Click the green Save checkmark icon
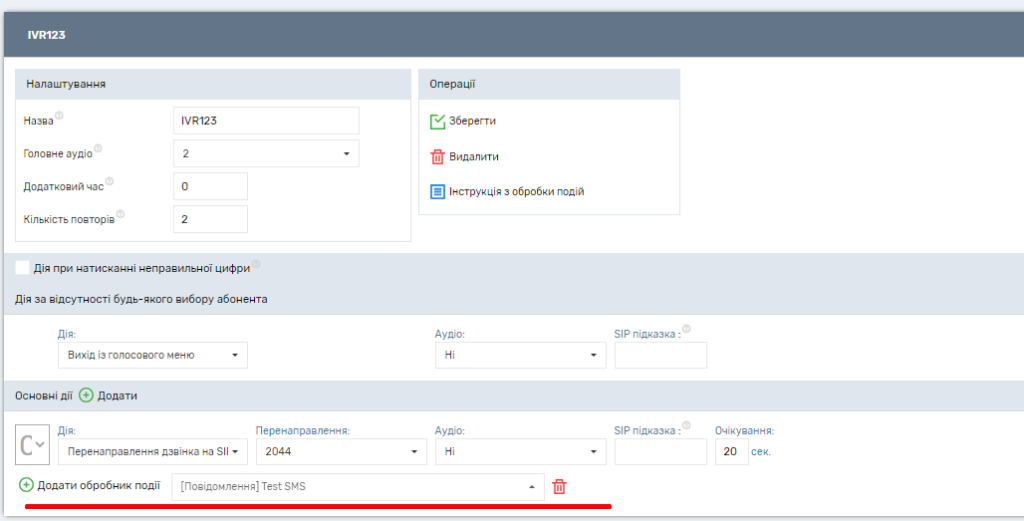This screenshot has height=521, width=1024. (x=437, y=121)
